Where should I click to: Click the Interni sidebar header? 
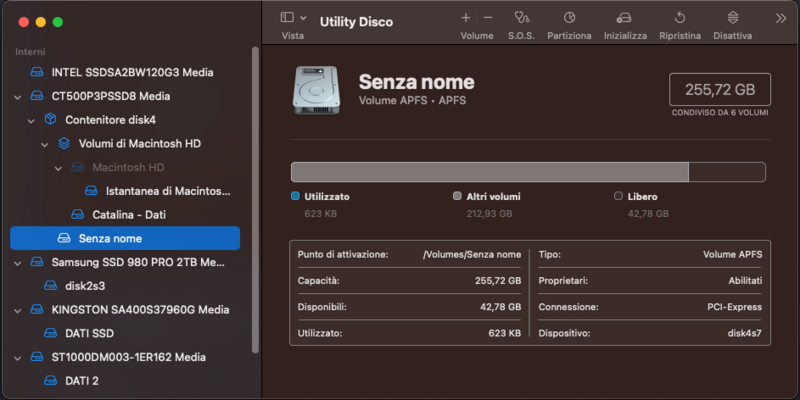[x=30, y=52]
